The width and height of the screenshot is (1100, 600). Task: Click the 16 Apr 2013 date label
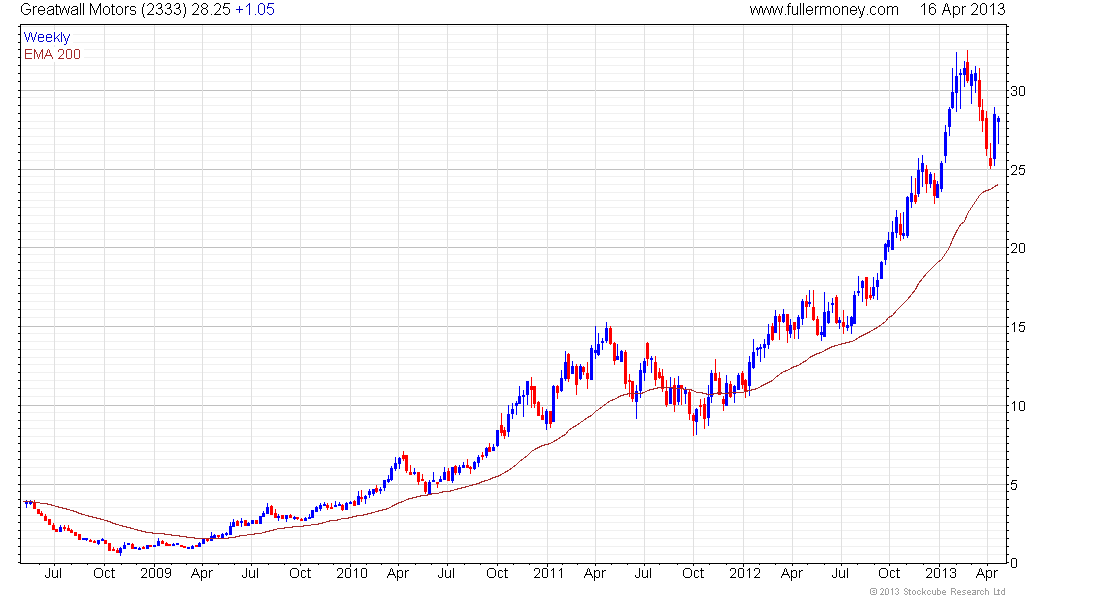click(x=962, y=10)
